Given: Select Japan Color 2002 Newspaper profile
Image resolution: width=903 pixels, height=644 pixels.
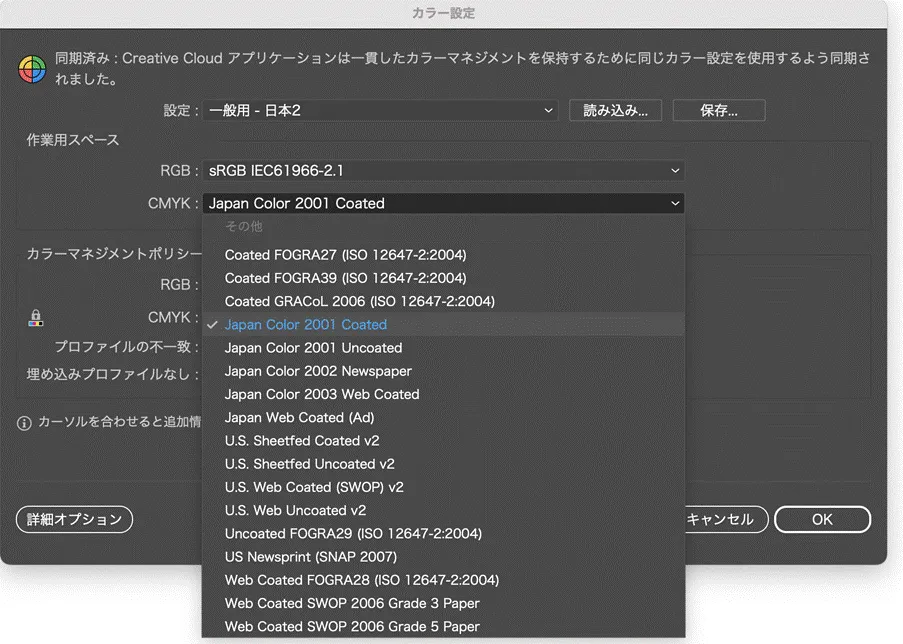Looking at the screenshot, I should 320,371.
